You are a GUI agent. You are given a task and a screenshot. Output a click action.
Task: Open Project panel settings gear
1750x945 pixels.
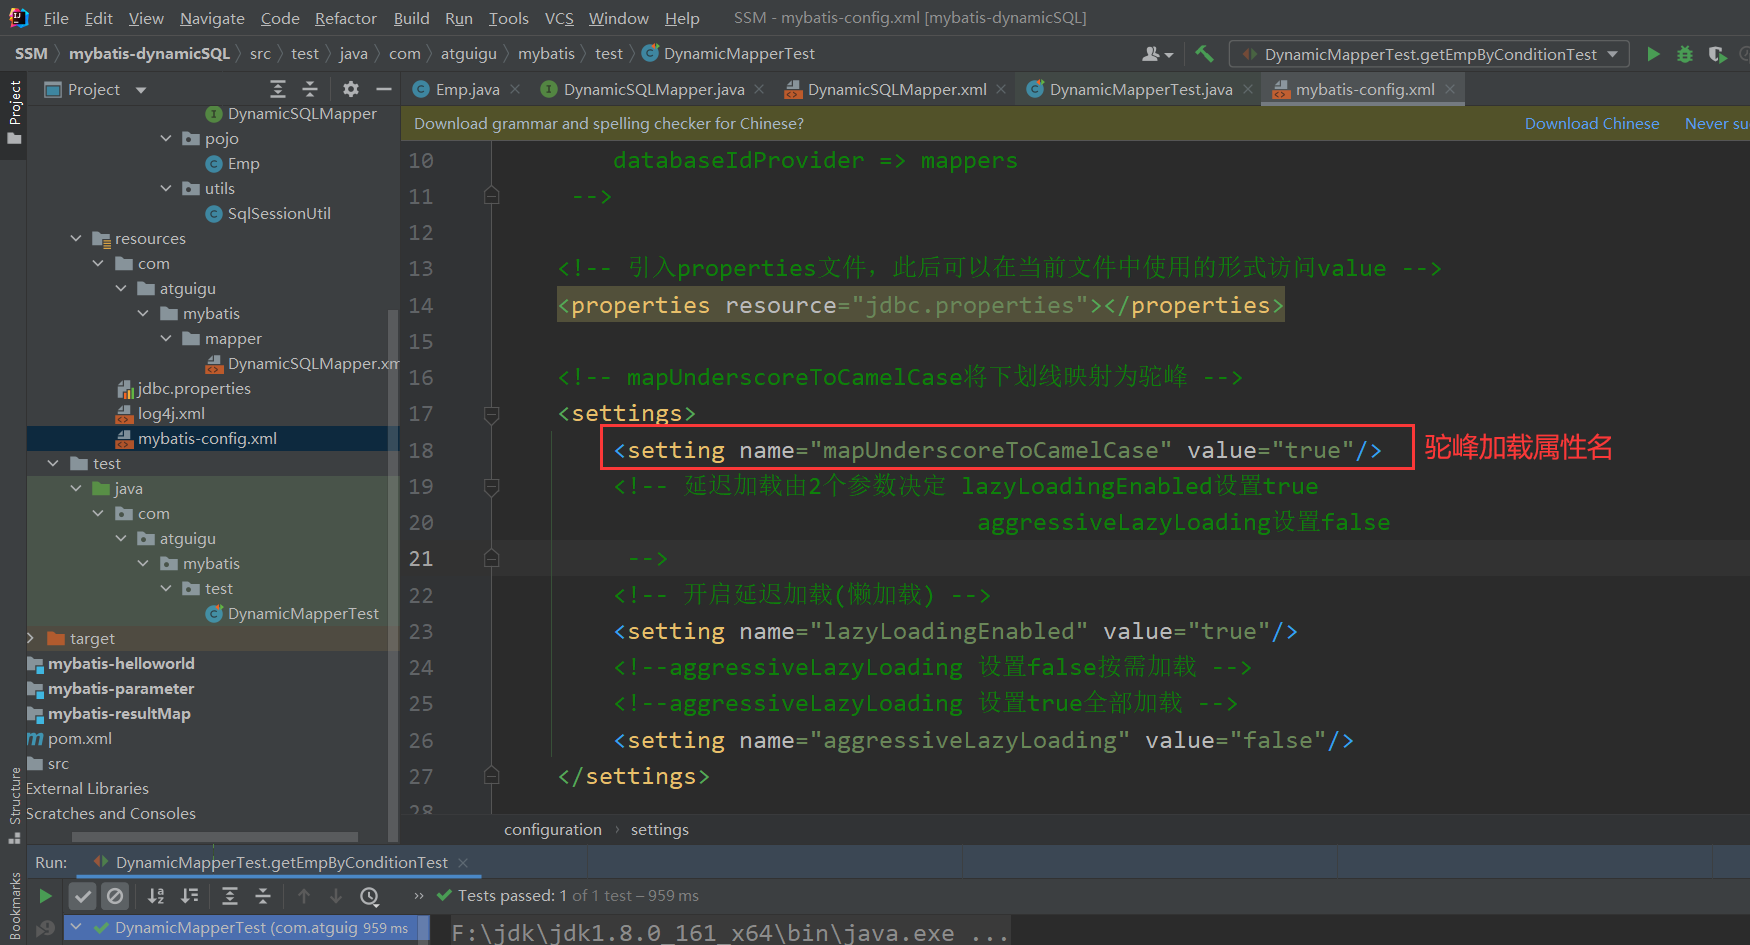coord(351,89)
